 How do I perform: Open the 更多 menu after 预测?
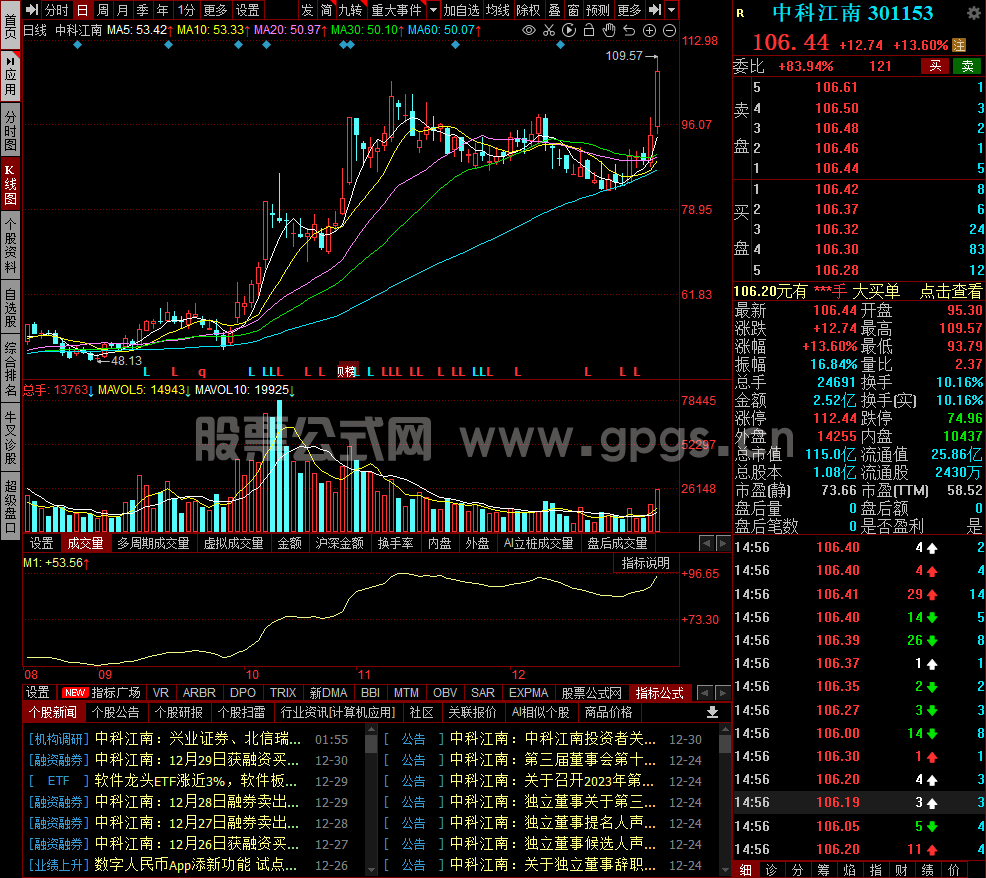pyautogui.click(x=629, y=10)
